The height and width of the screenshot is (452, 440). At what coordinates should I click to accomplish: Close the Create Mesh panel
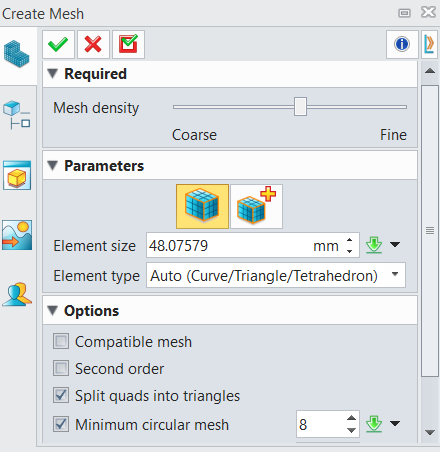click(428, 12)
